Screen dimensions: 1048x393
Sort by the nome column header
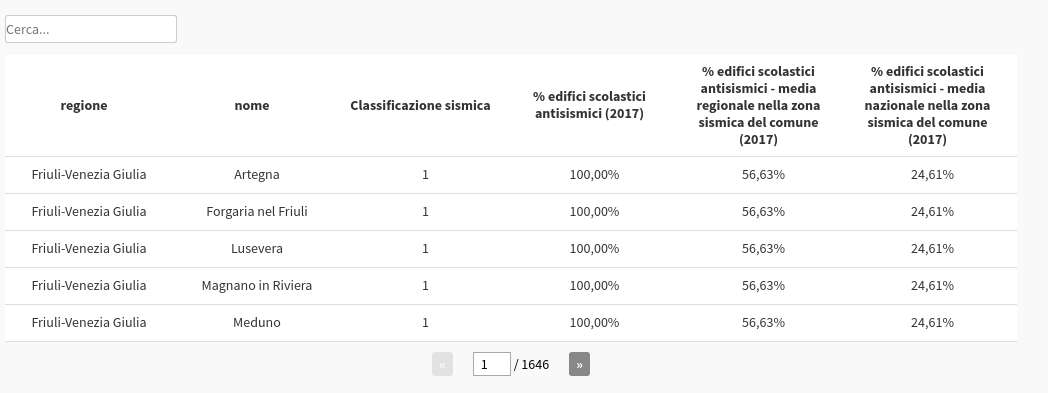coord(252,106)
